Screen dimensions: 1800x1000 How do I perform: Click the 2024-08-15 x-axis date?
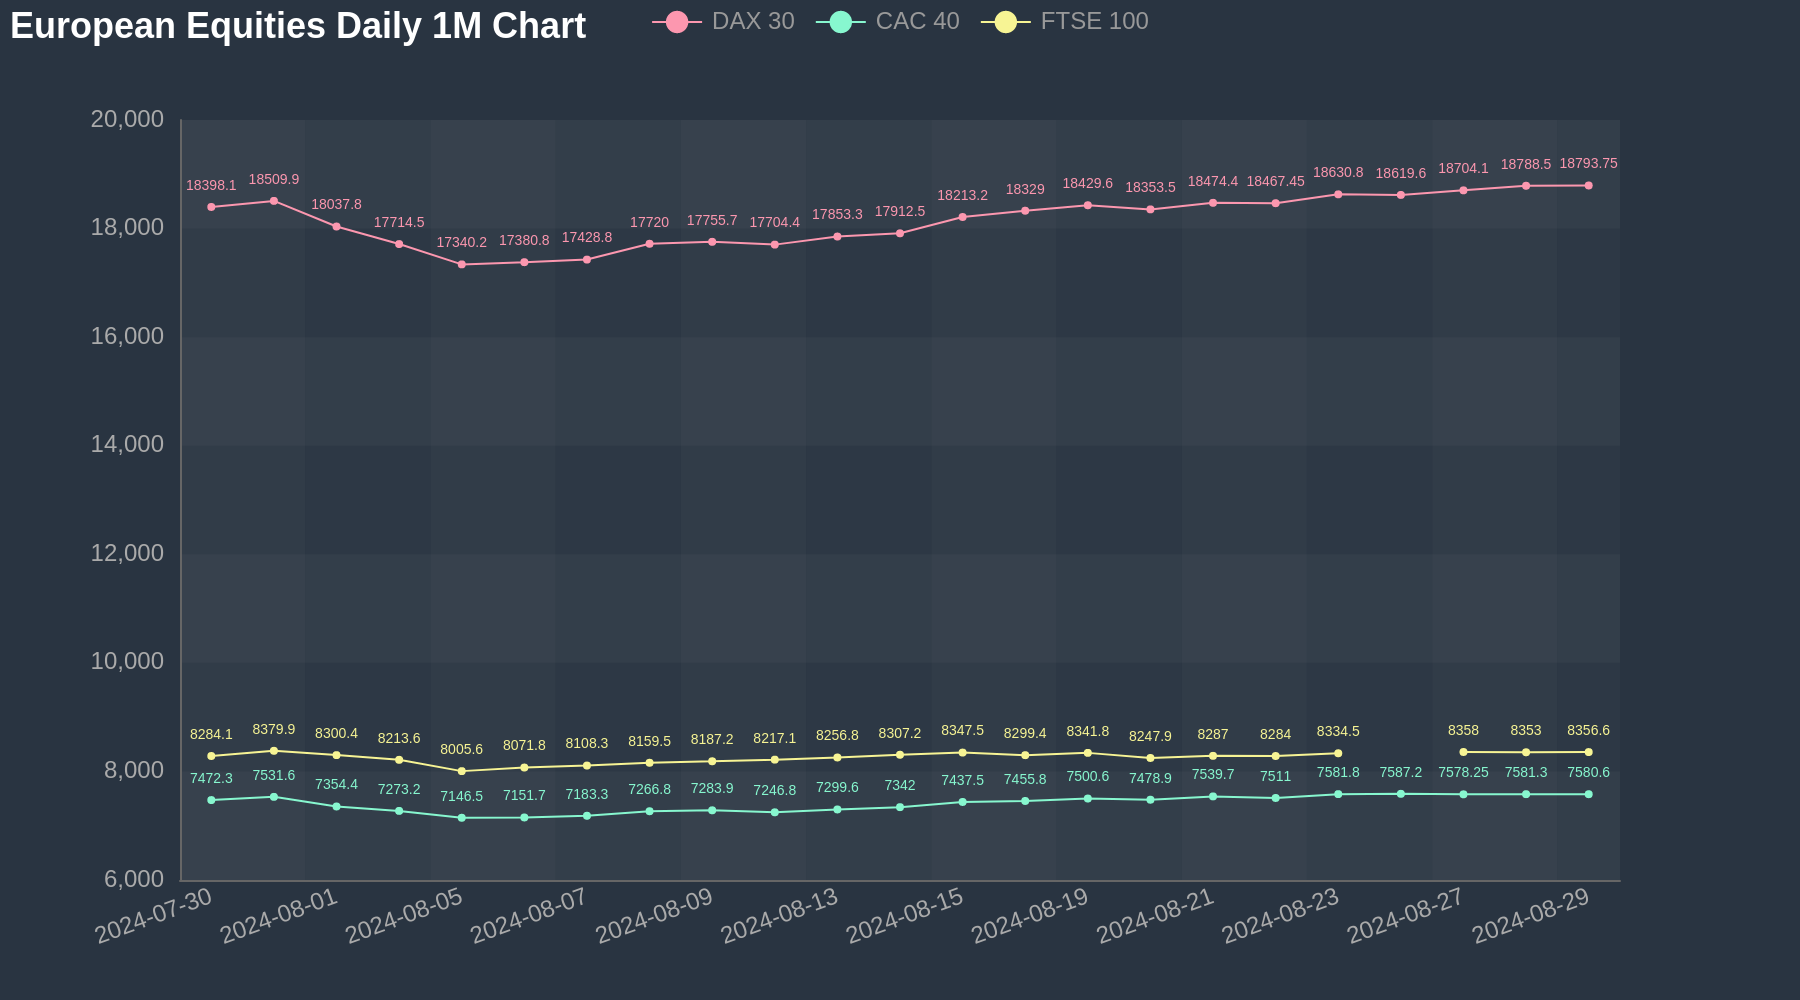click(x=905, y=915)
